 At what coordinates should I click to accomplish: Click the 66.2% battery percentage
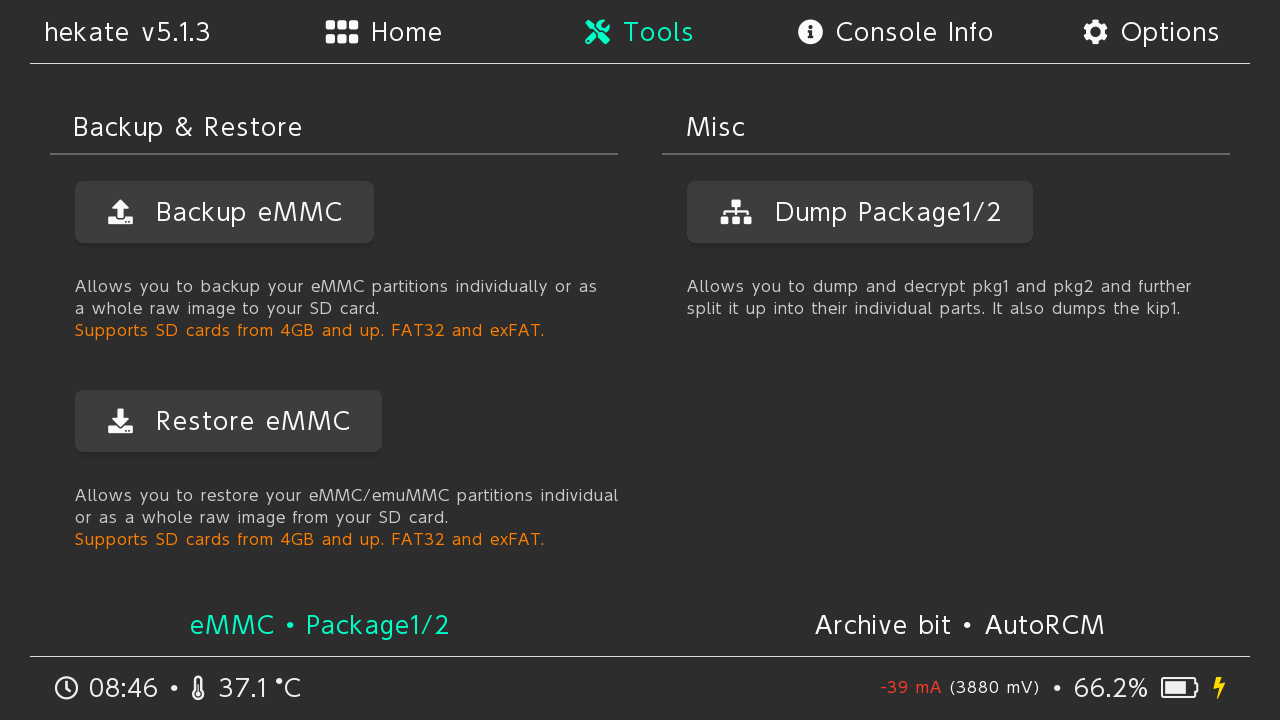tap(1111, 688)
